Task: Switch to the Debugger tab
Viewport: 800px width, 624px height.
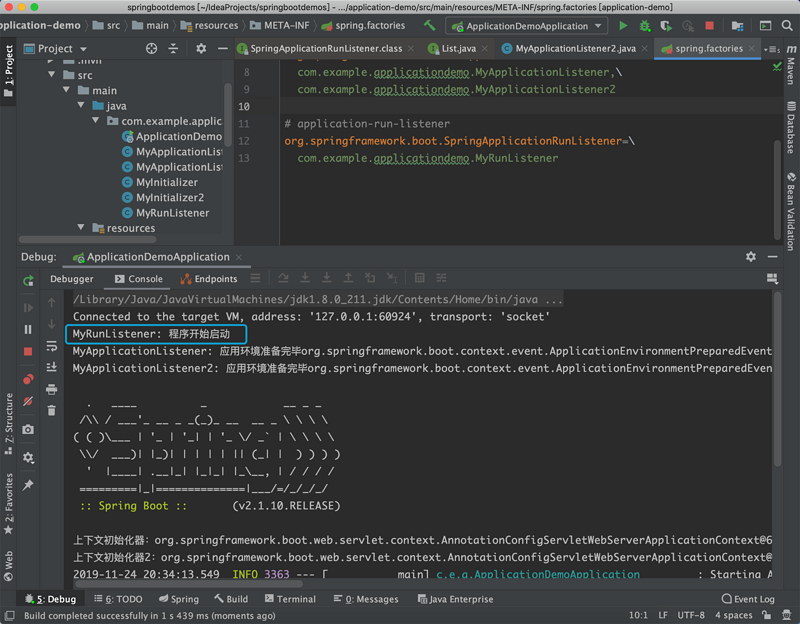Action: (x=71, y=278)
